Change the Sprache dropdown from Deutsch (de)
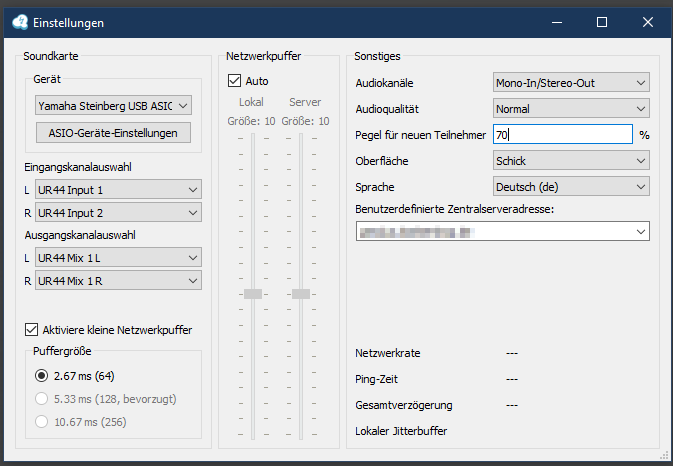This screenshot has width=673, height=466. click(x=571, y=186)
